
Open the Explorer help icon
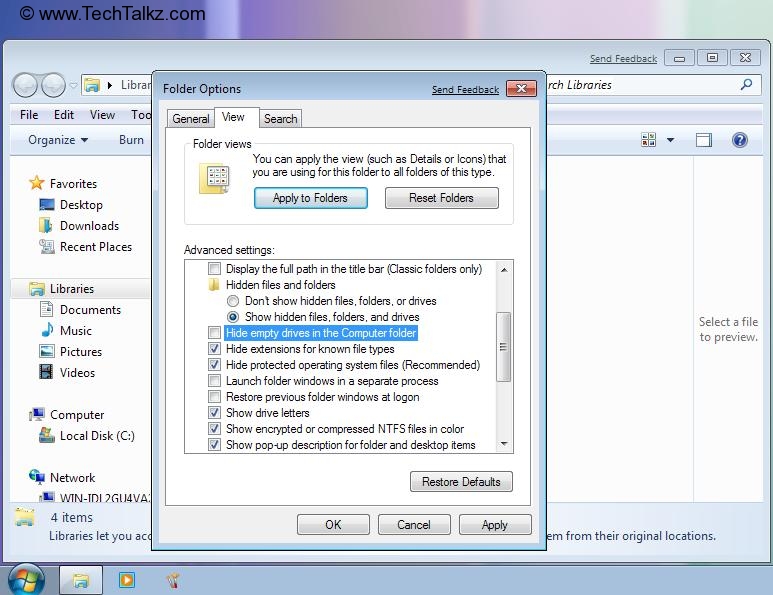click(739, 140)
